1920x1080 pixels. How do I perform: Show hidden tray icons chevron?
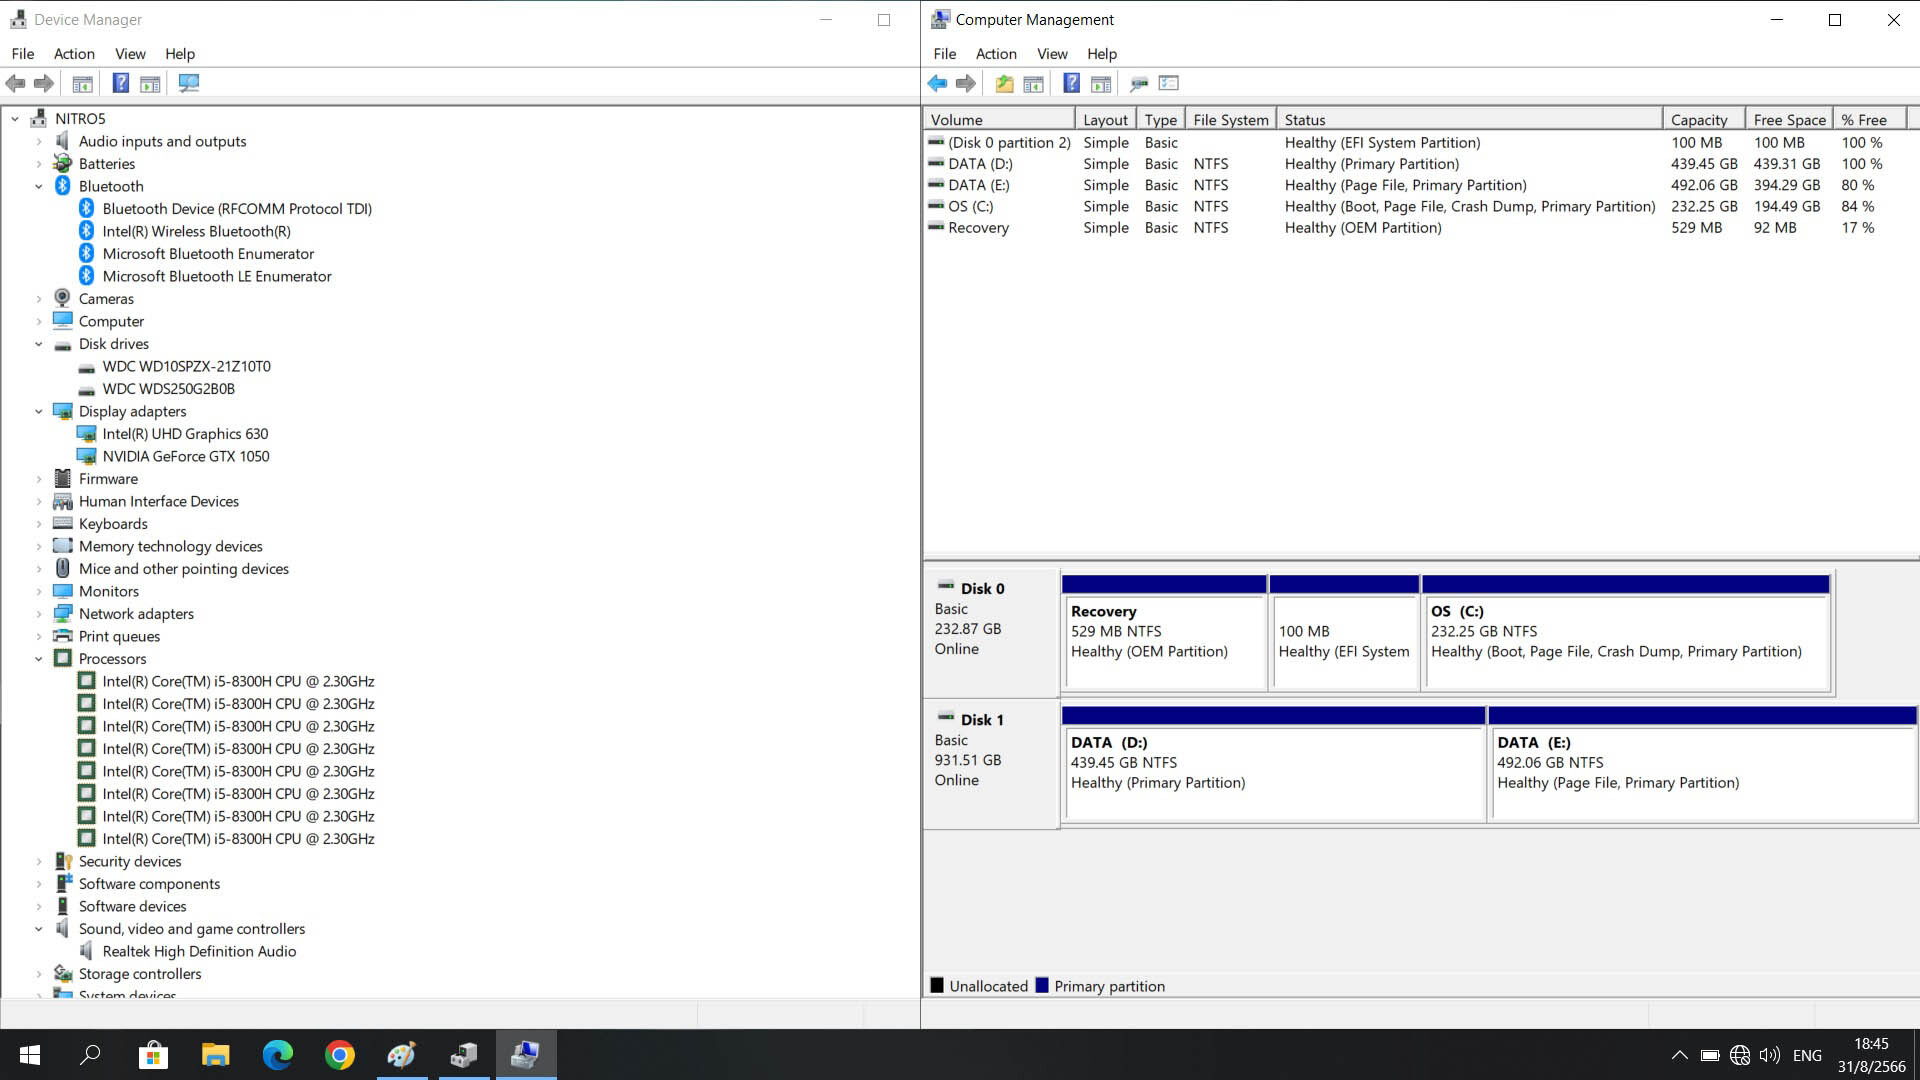pos(1680,1055)
